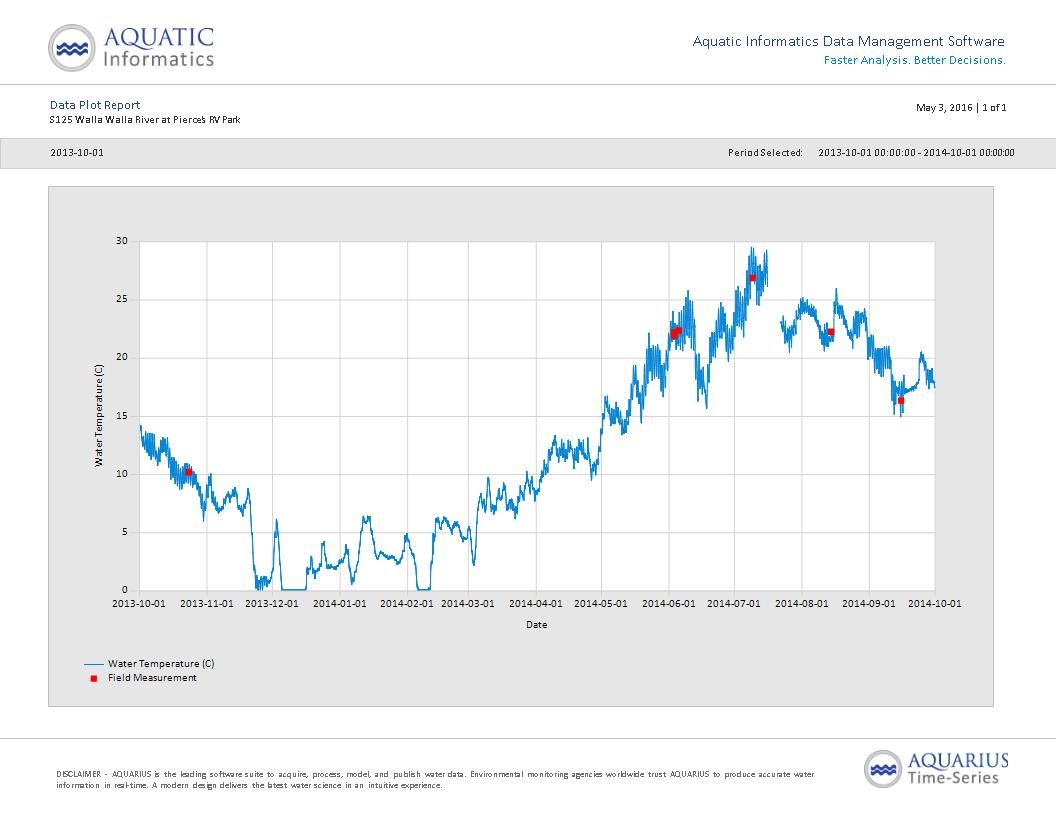Click the y-axis value 25

[x=122, y=299]
